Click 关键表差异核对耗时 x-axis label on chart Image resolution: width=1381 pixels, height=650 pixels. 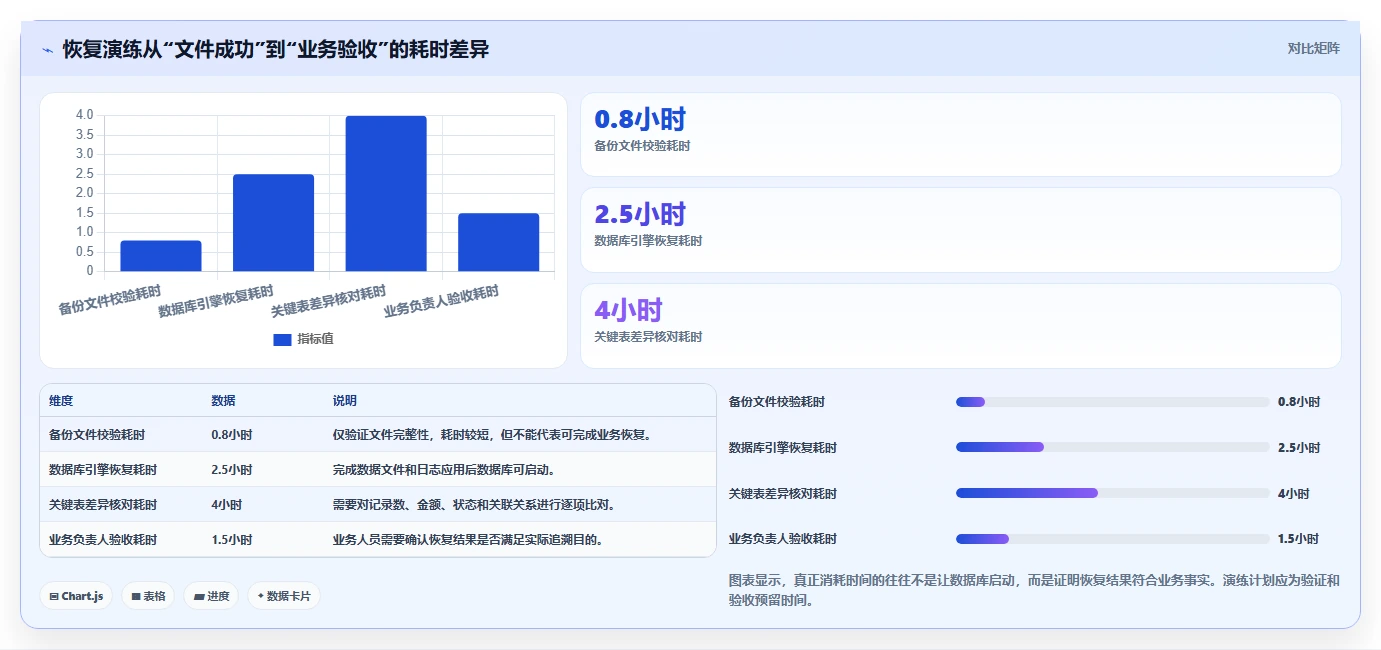(329, 302)
